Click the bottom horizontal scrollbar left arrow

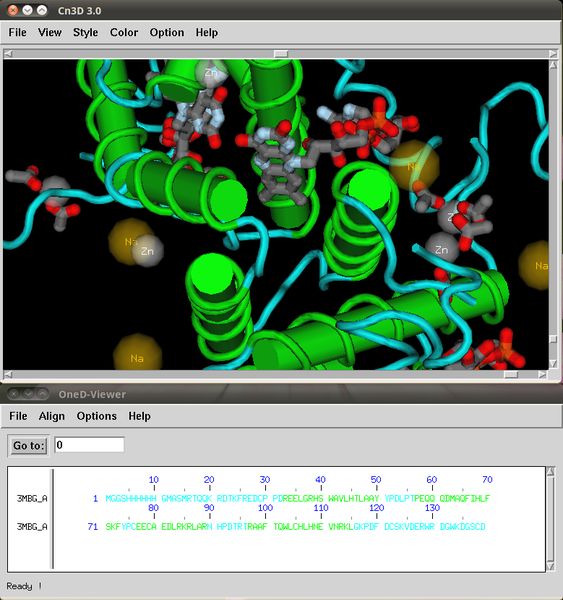pyautogui.click(x=8, y=374)
